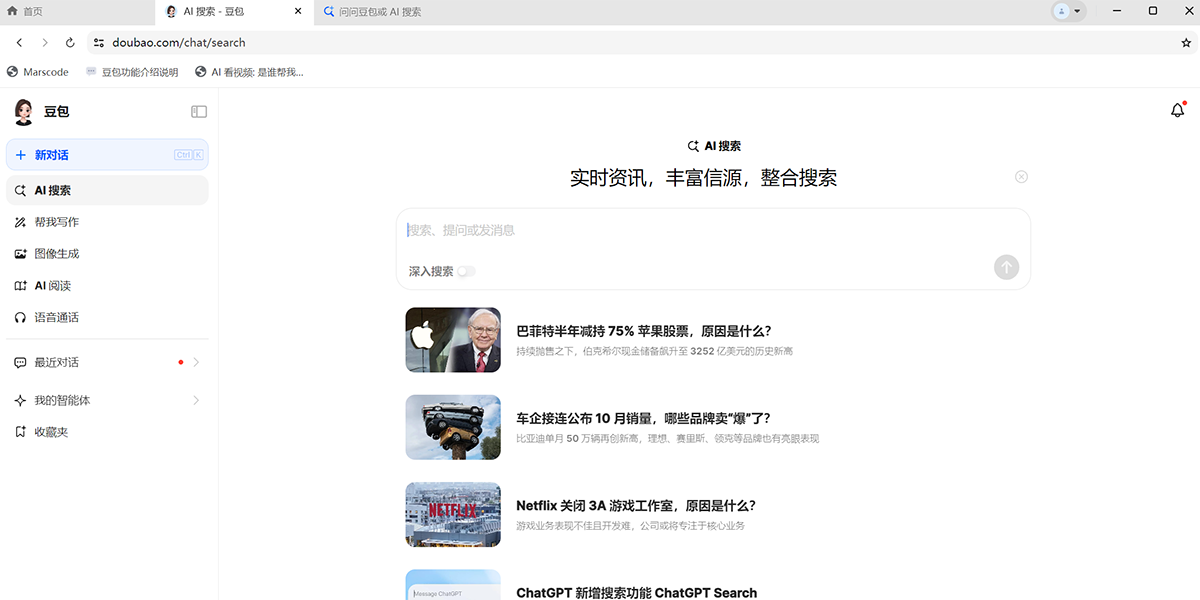This screenshot has height=600, width=1200.
Task: Bookmark this page with the star icon
Action: 1186,43
